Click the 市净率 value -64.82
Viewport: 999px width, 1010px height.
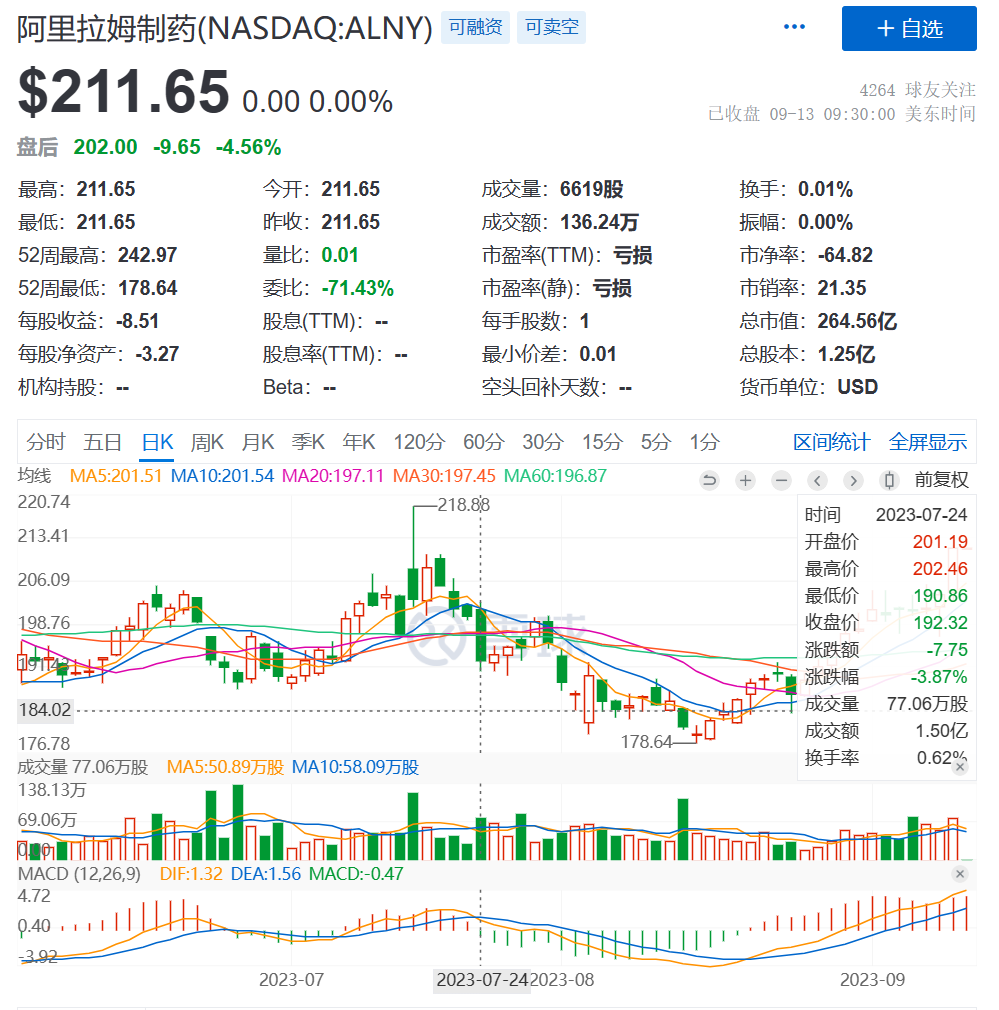845,255
